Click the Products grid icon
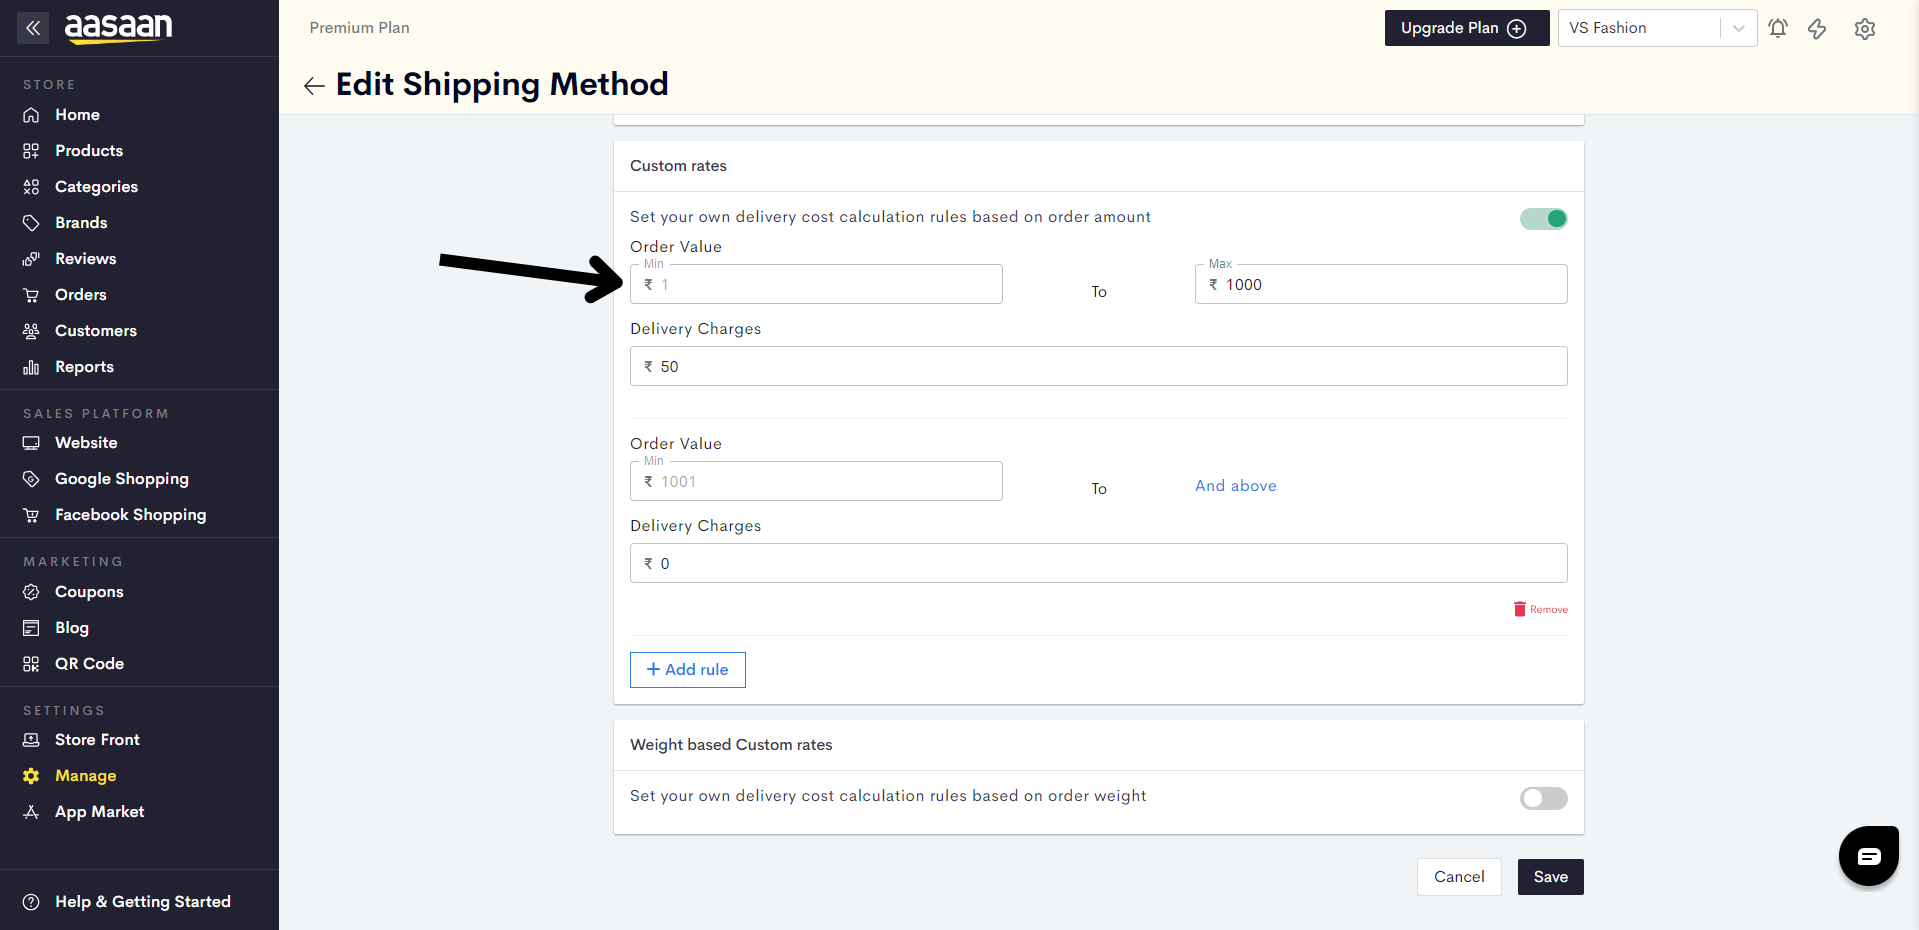The image size is (1919, 930). [x=31, y=151]
